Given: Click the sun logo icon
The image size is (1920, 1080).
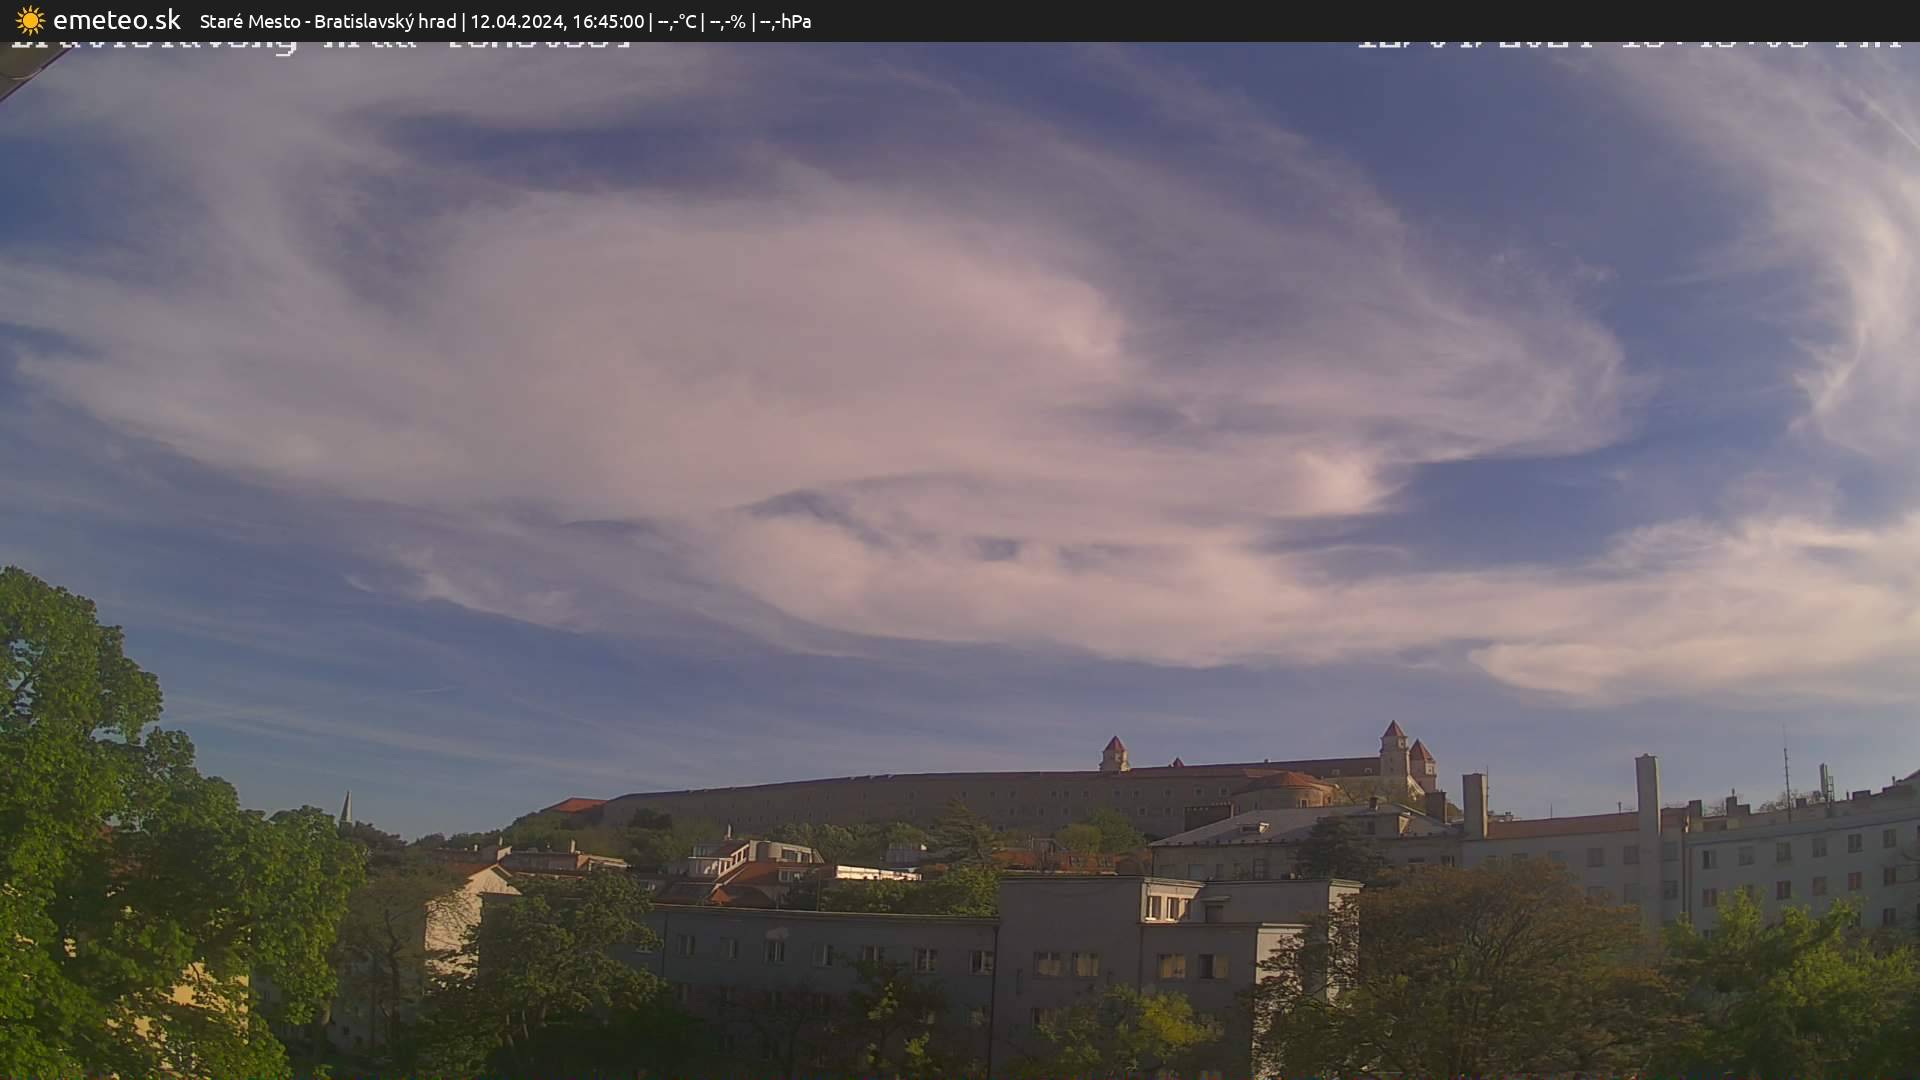Looking at the screenshot, I should pyautogui.click(x=30, y=20).
